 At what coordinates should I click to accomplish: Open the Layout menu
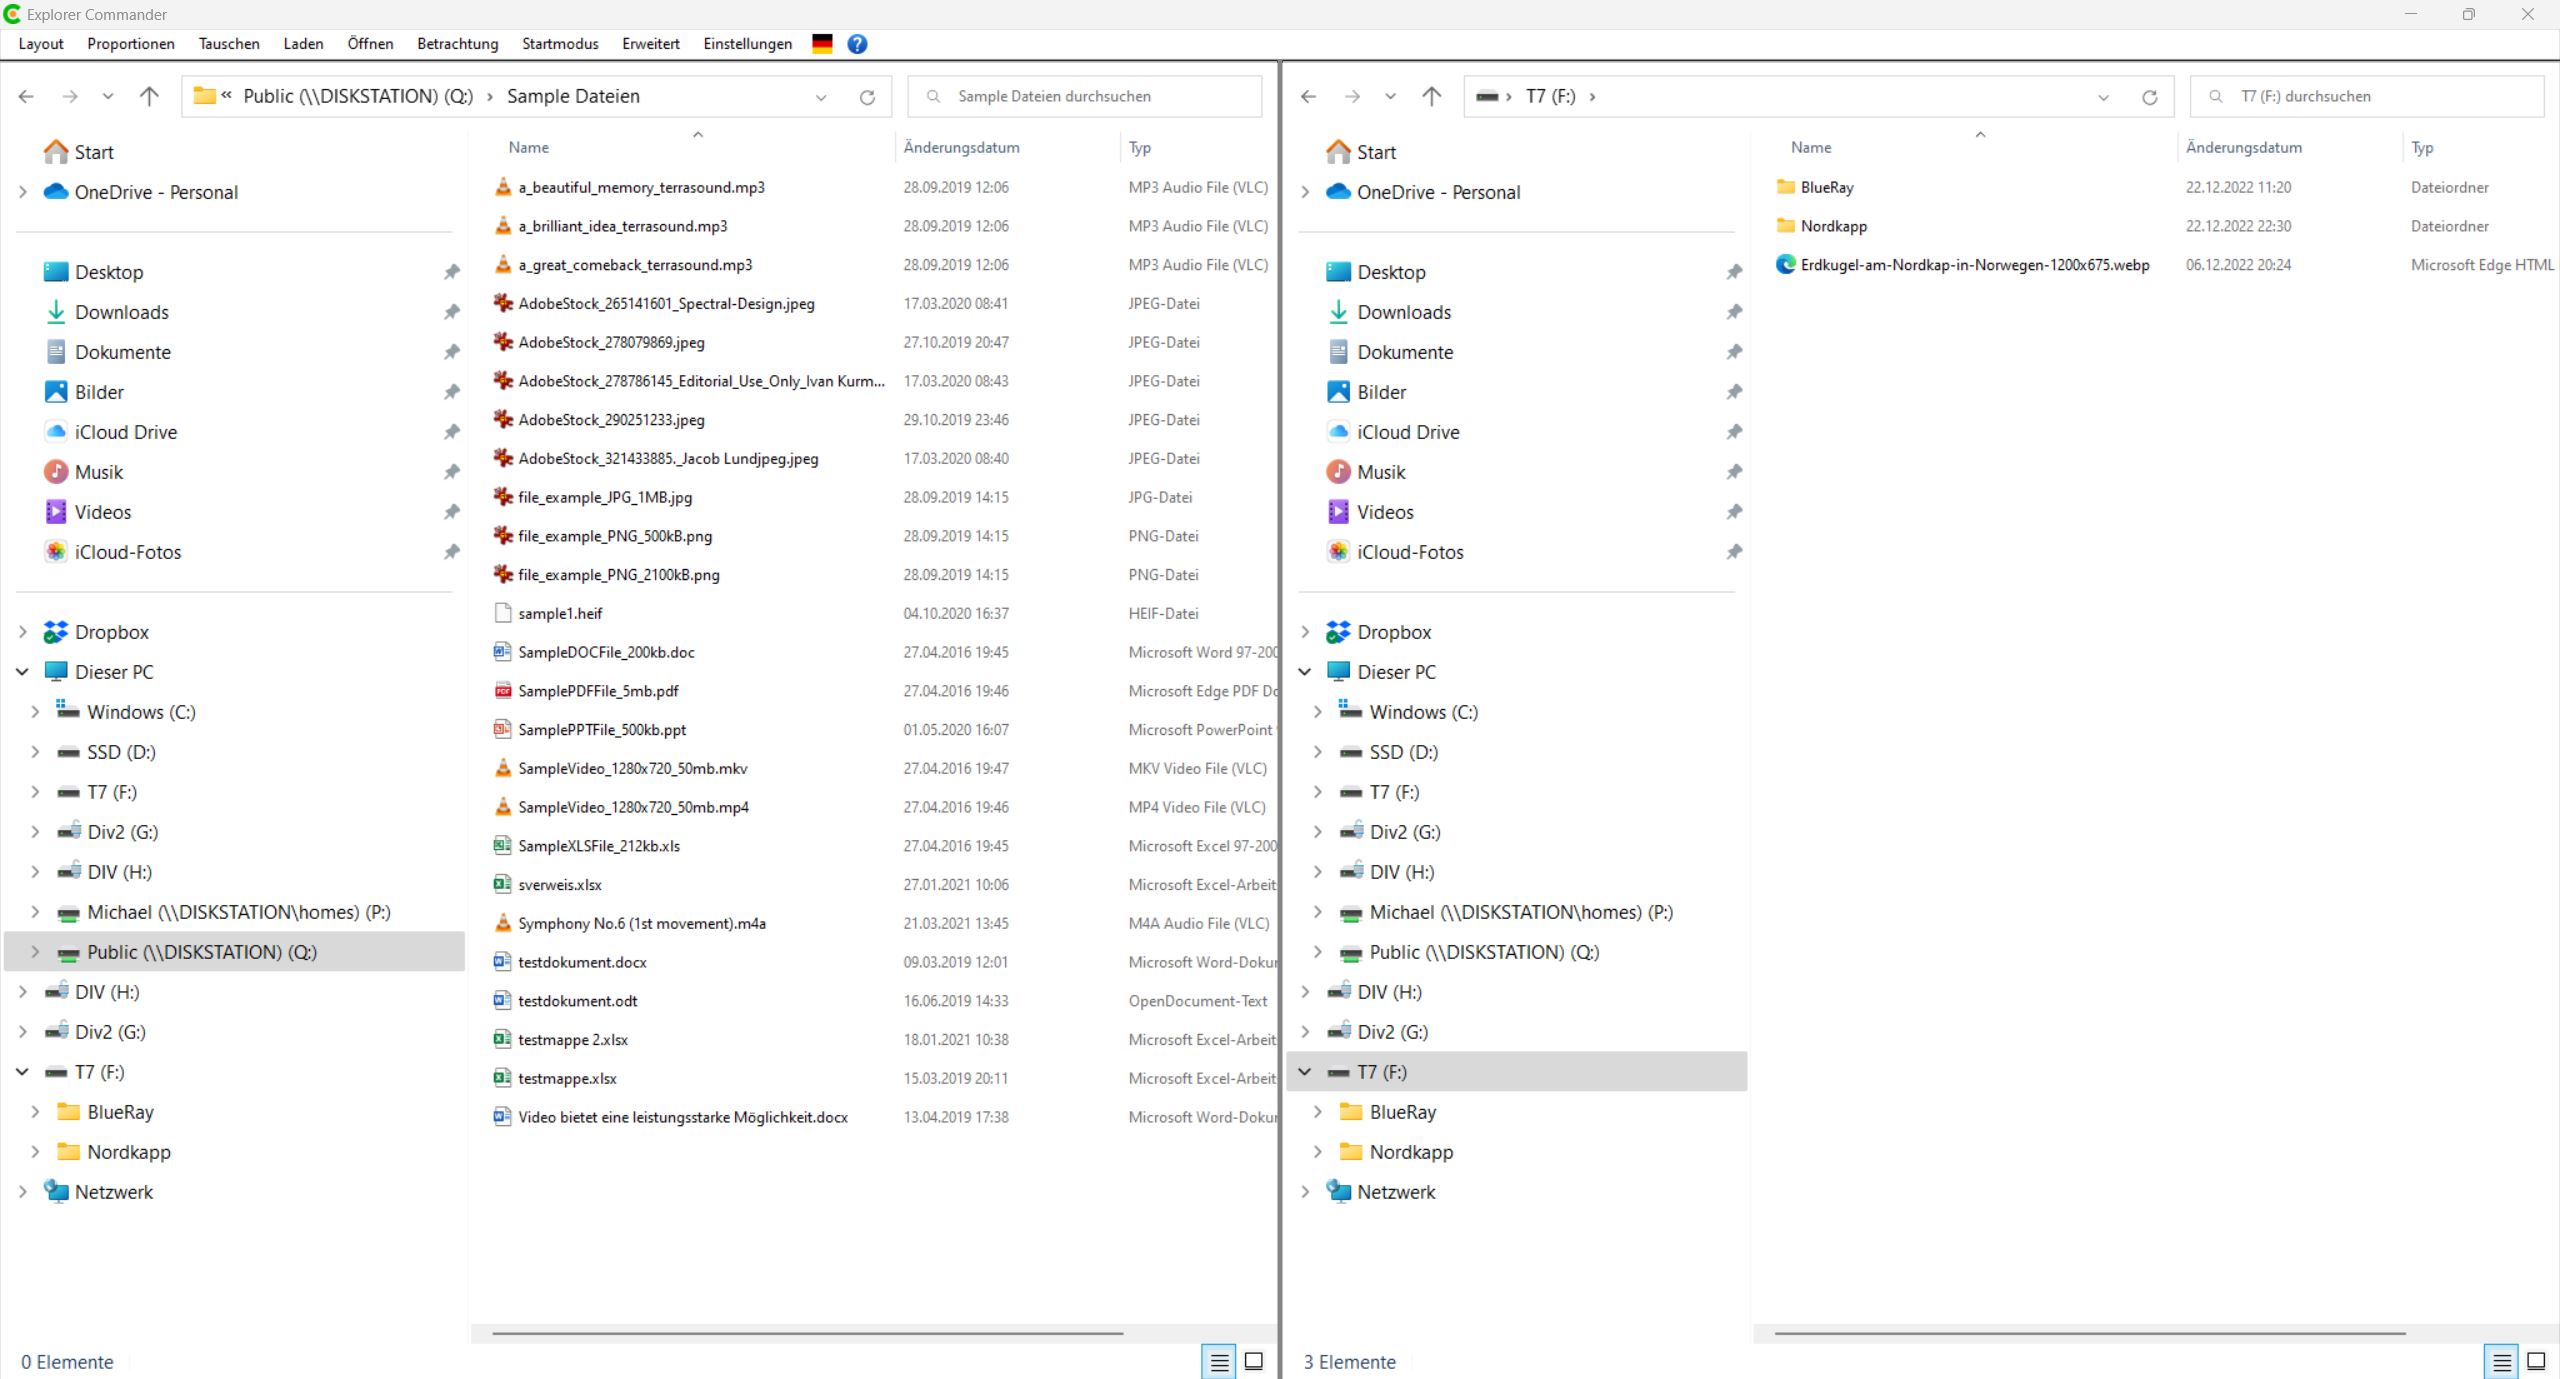pos(41,44)
